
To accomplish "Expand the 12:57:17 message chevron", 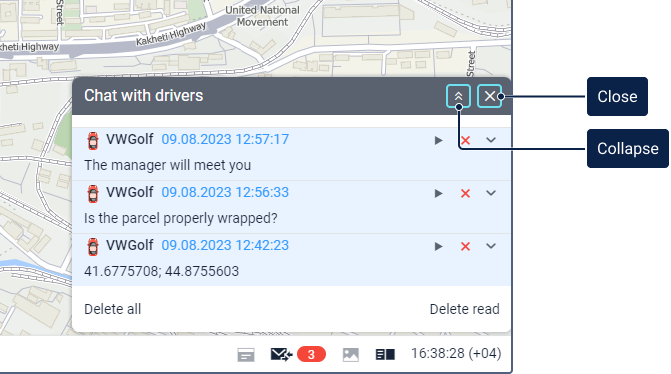I will [491, 140].
